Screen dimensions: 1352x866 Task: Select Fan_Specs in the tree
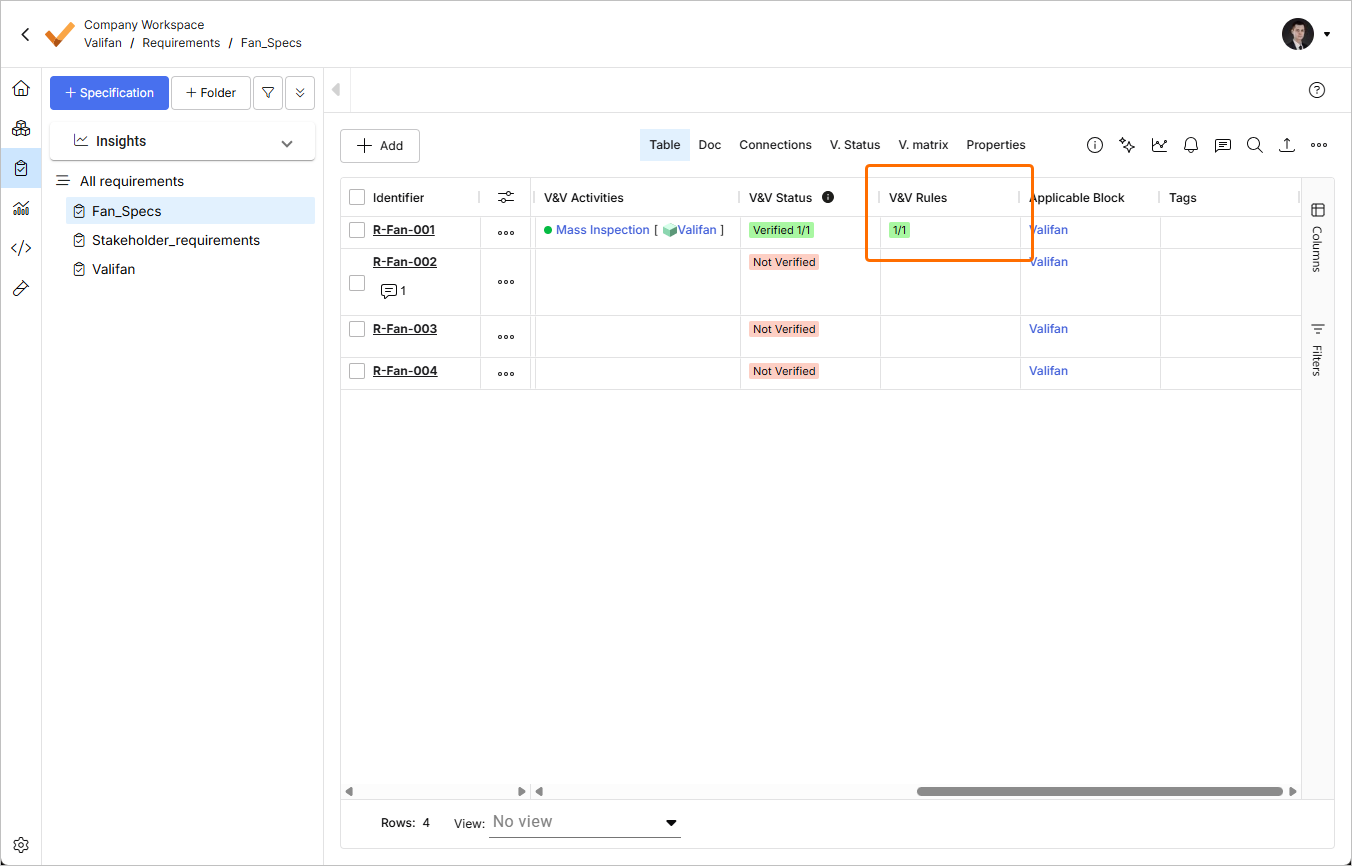[x=190, y=211]
